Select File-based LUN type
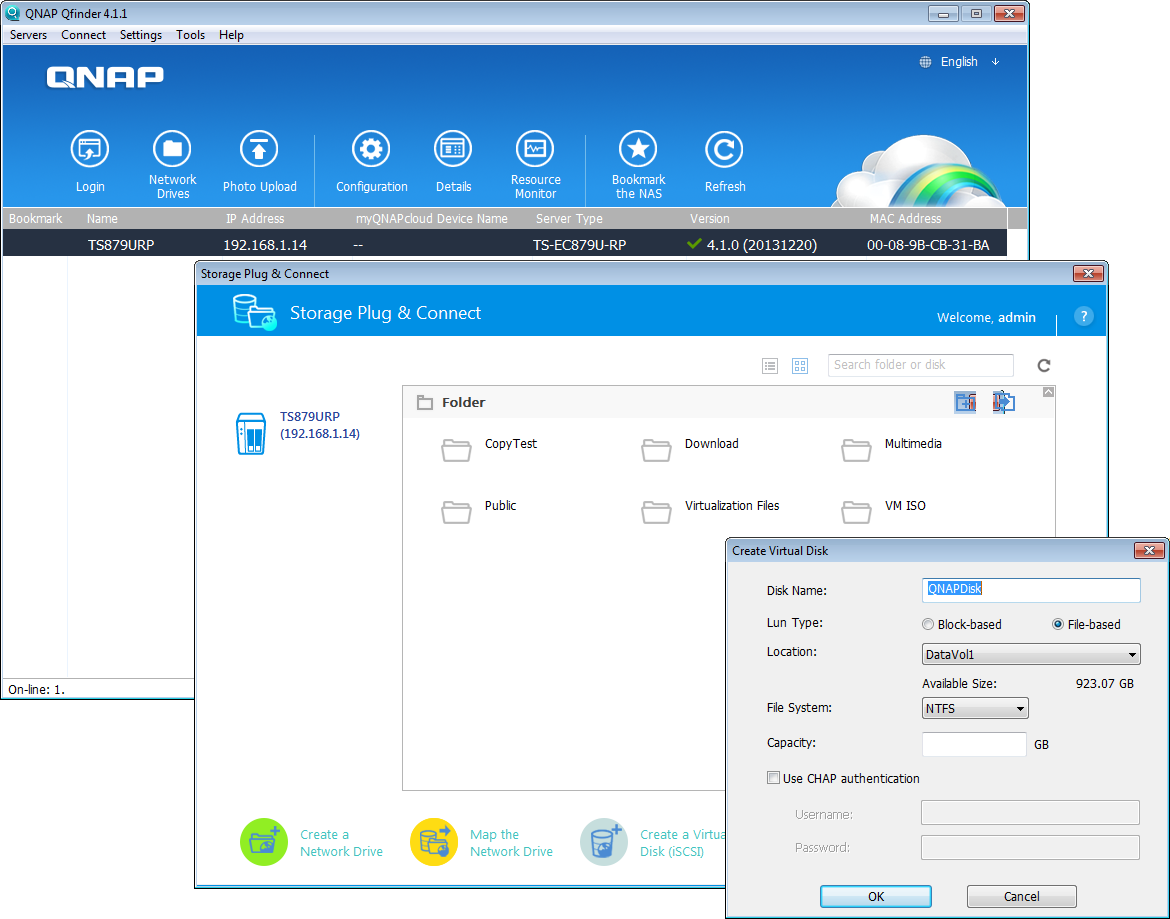Screen dimensions: 1170x919 point(1057,624)
